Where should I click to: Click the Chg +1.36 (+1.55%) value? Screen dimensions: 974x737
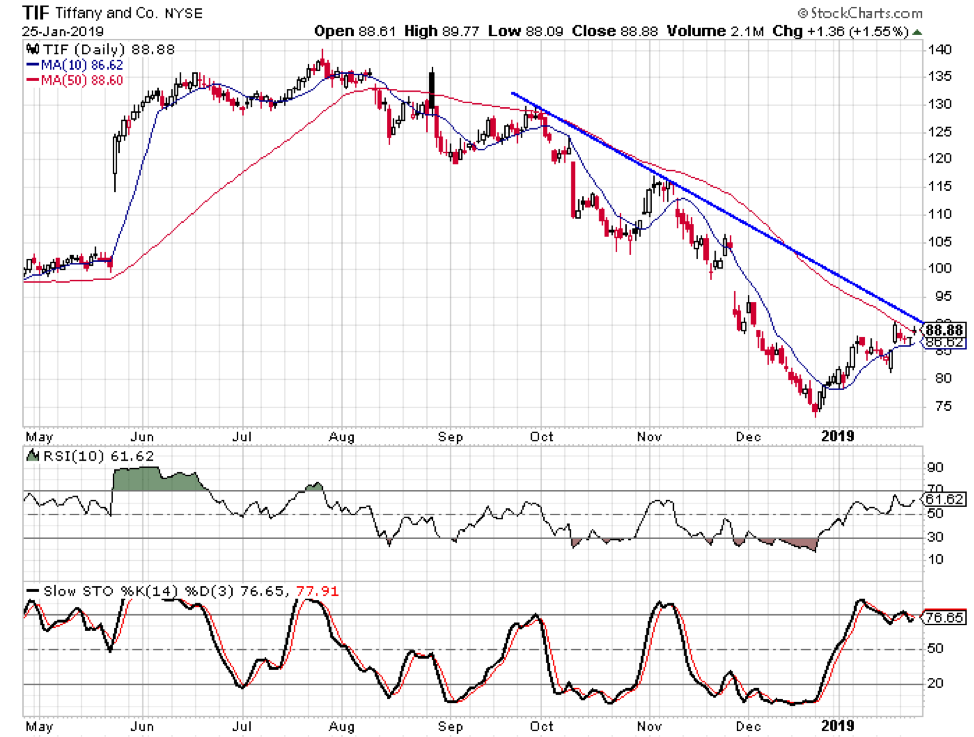841,31
